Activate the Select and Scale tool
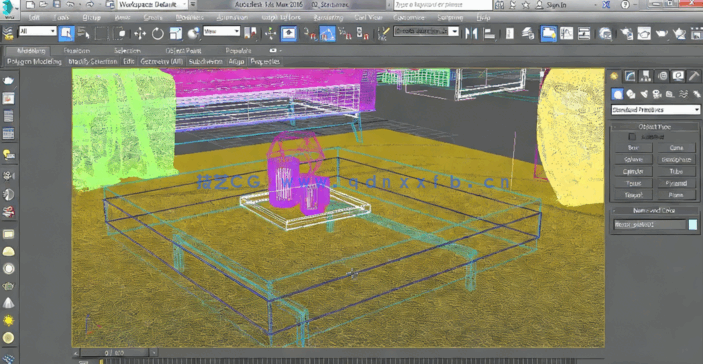Screen dimensions: 703x364 click(176, 34)
